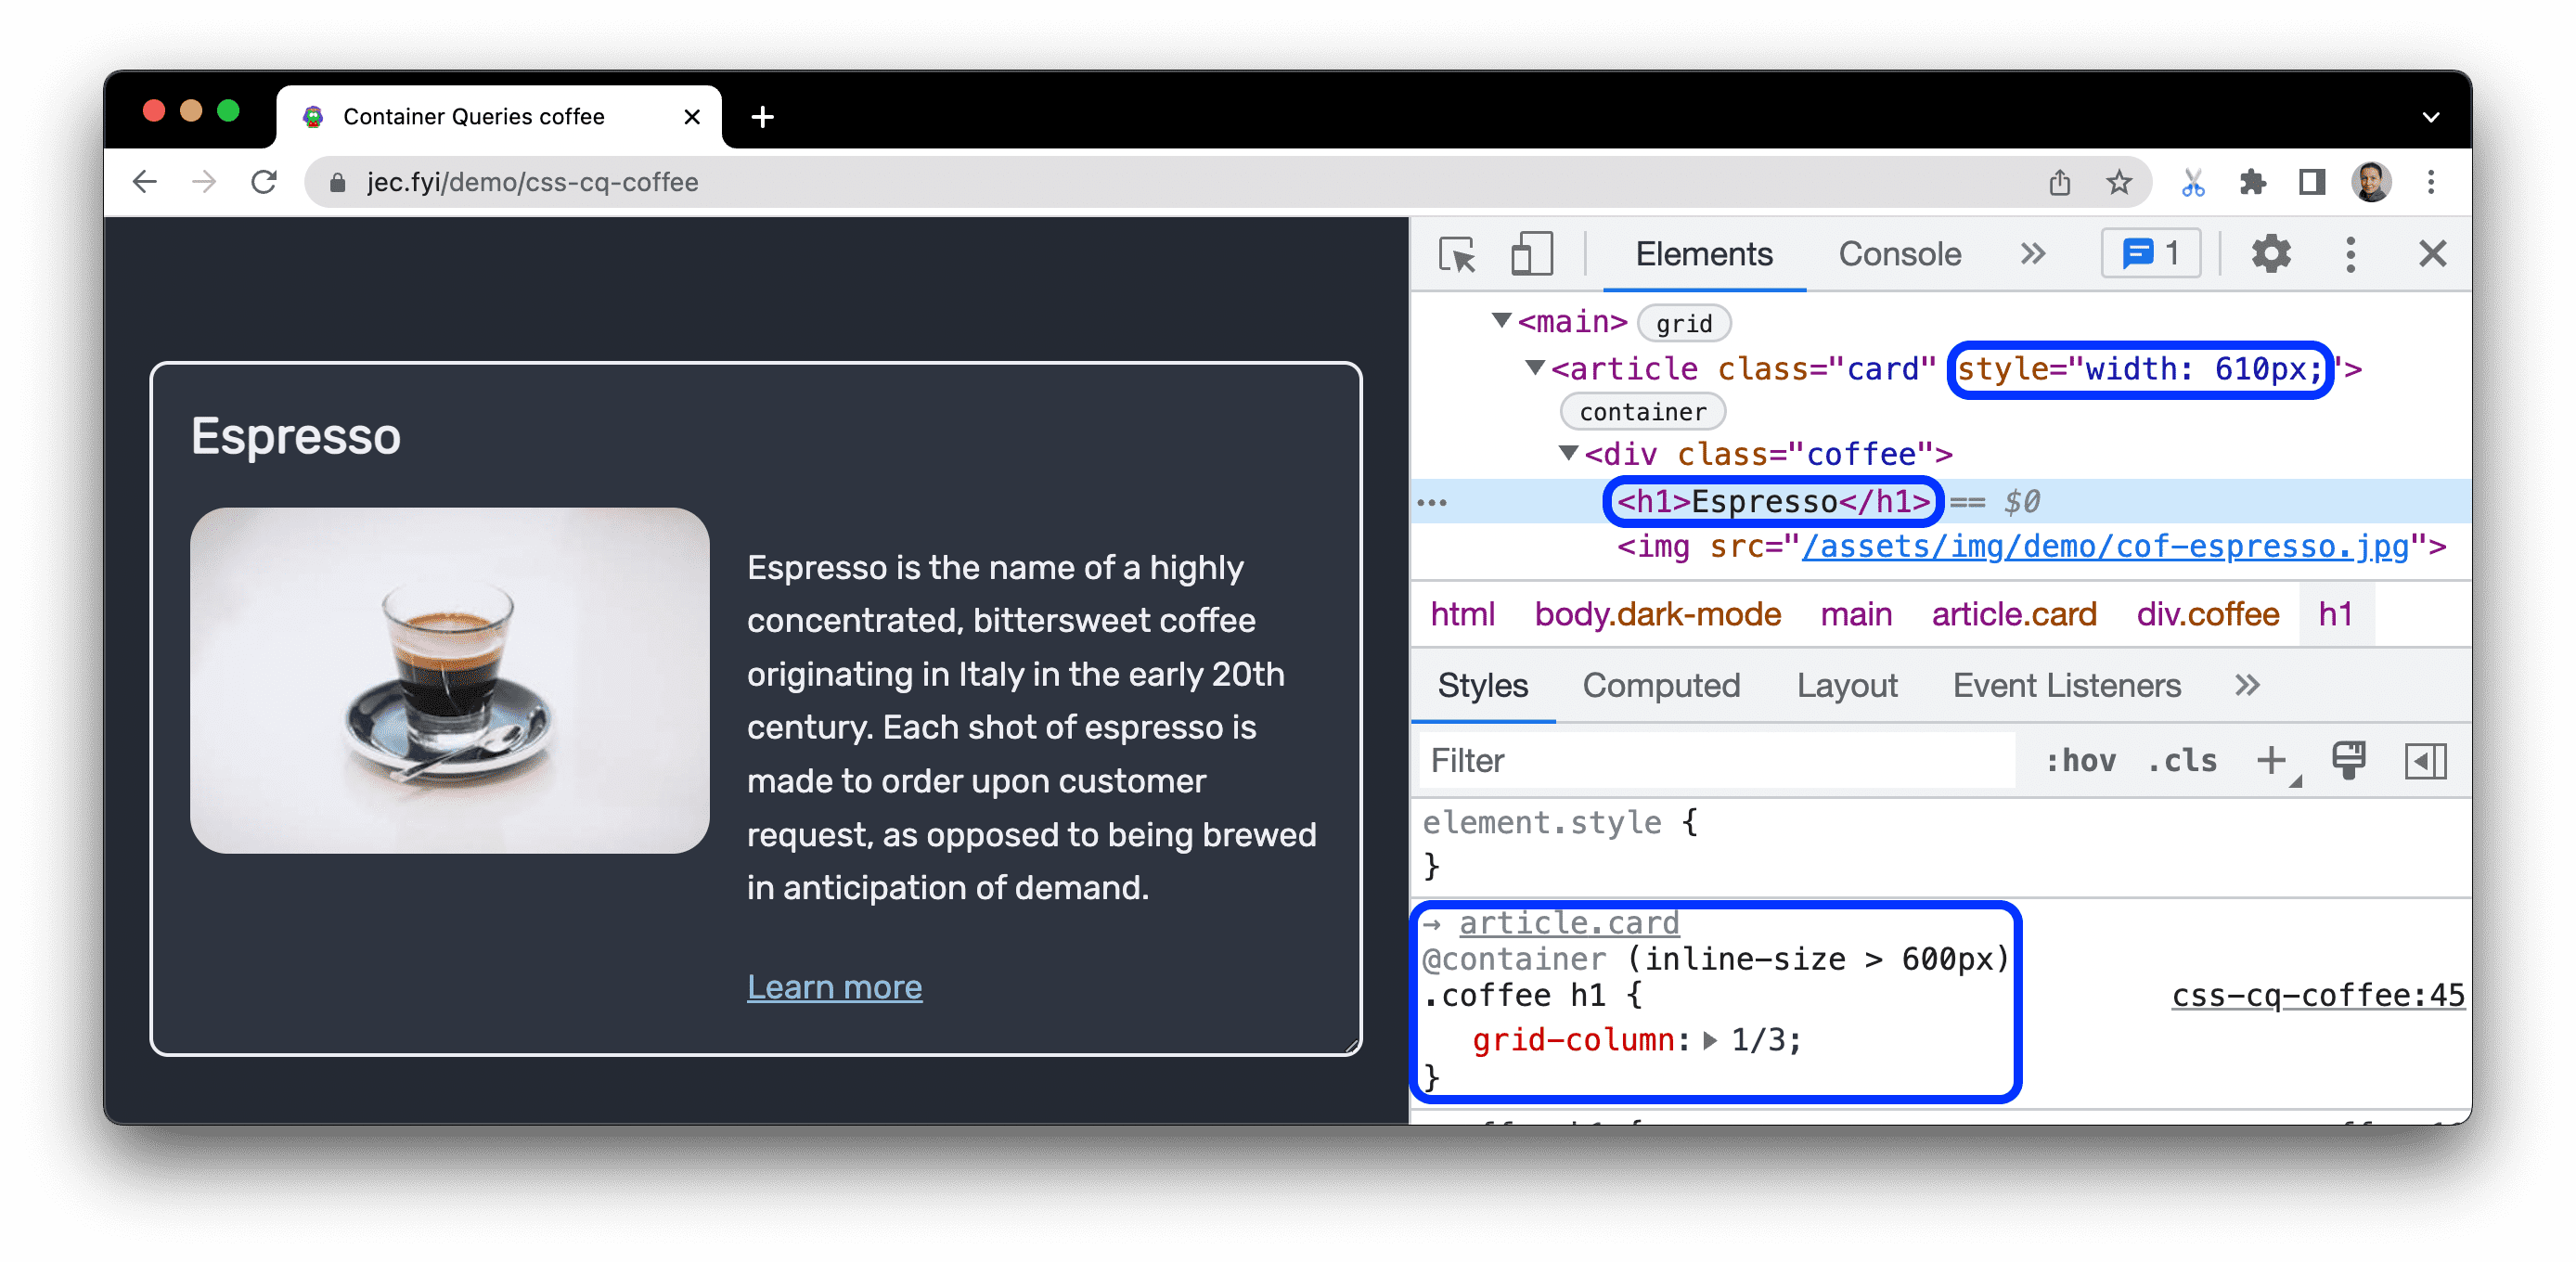Click the more options three-dot icon
The image size is (2576, 1262).
click(2350, 254)
